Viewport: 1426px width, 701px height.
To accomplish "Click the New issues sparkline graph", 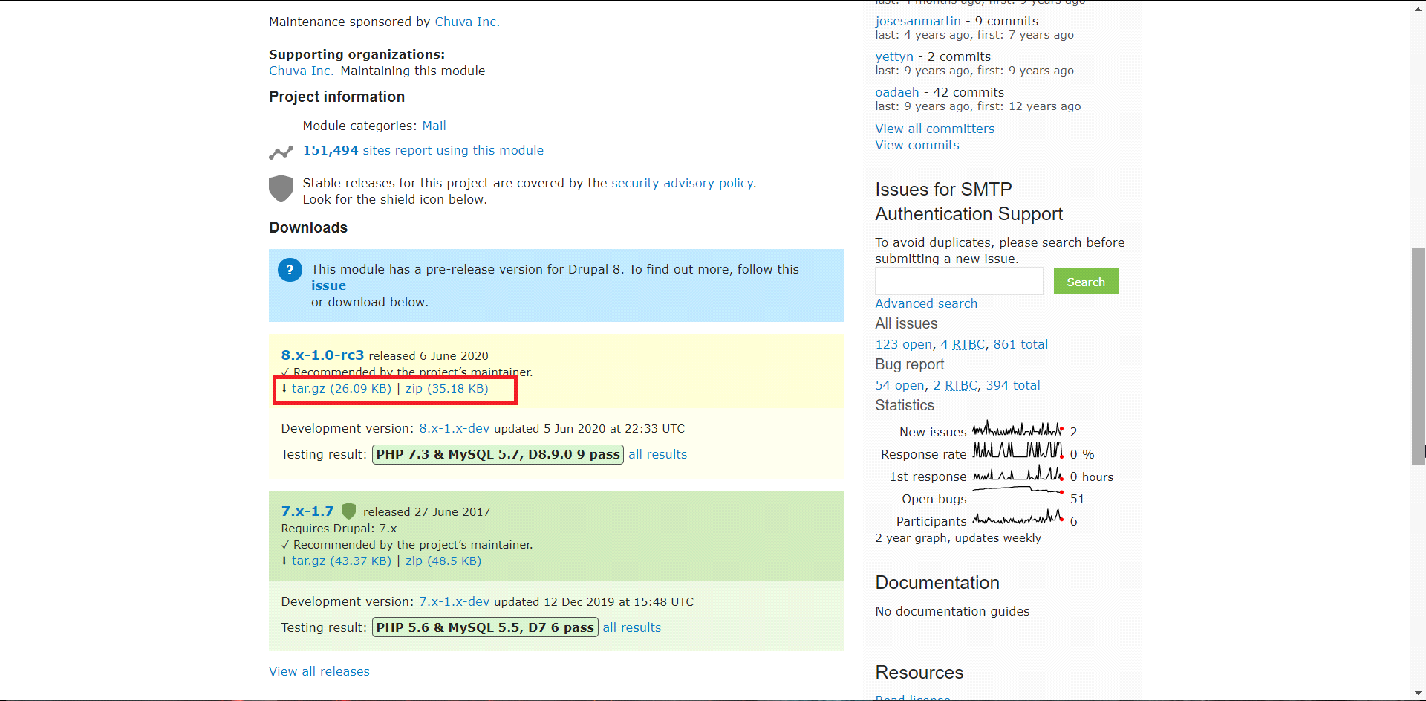I will pyautogui.click(x=1018, y=430).
